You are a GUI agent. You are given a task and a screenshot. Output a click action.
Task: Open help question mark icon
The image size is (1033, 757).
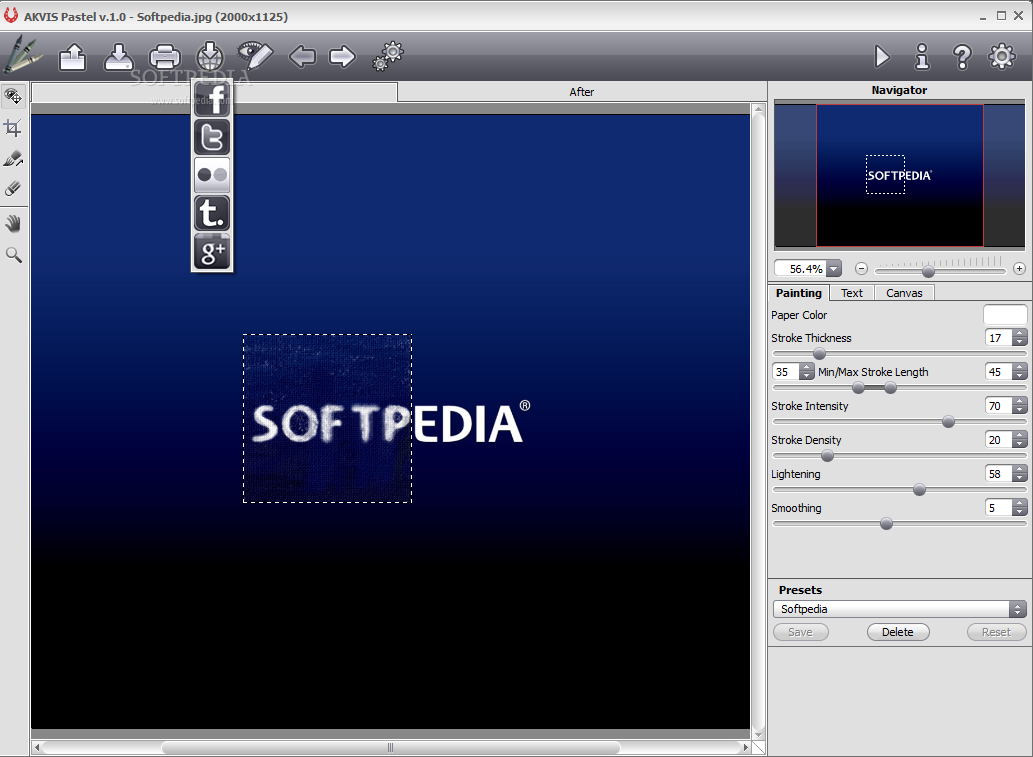(x=962, y=57)
